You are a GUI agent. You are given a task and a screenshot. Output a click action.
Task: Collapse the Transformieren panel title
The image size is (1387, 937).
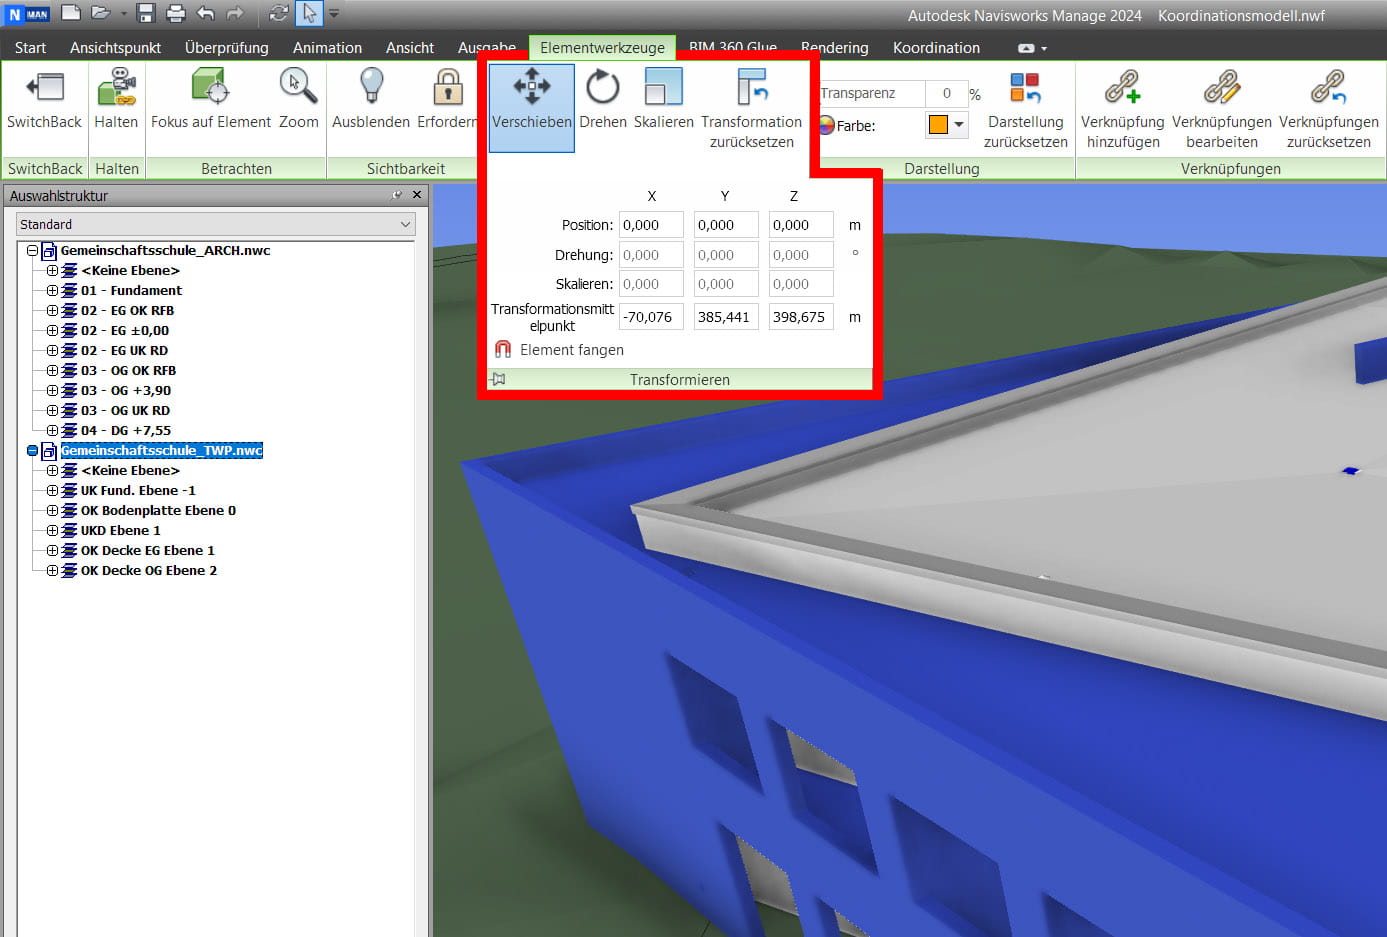coord(679,379)
